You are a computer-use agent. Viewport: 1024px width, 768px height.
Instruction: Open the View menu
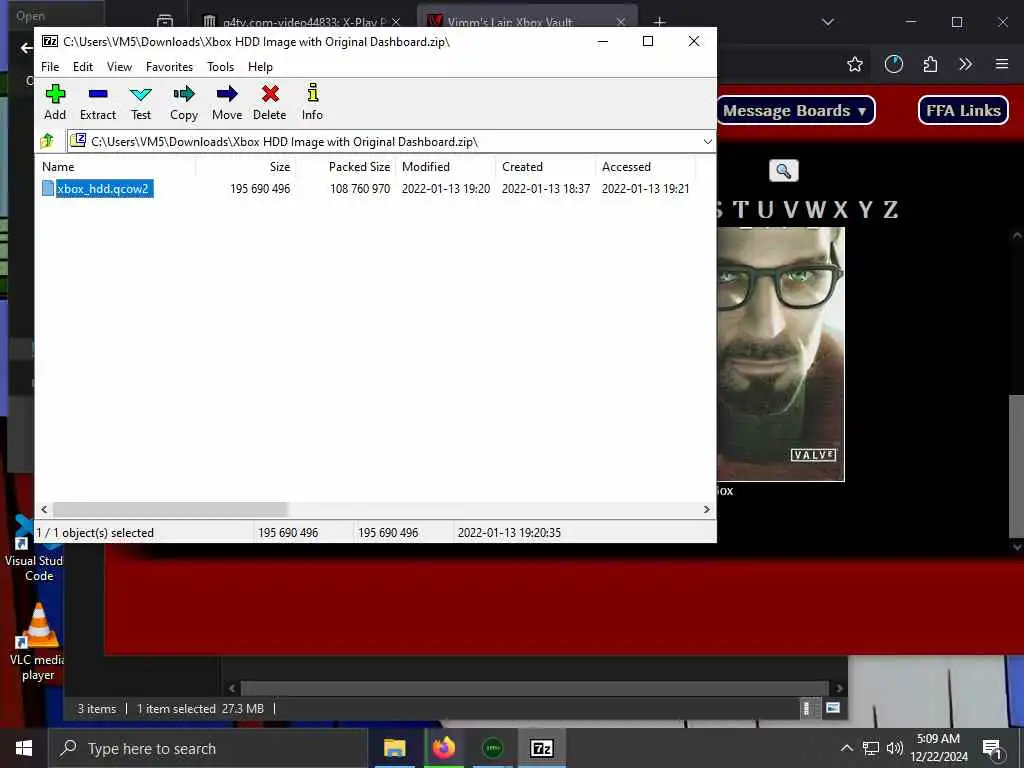(120, 67)
